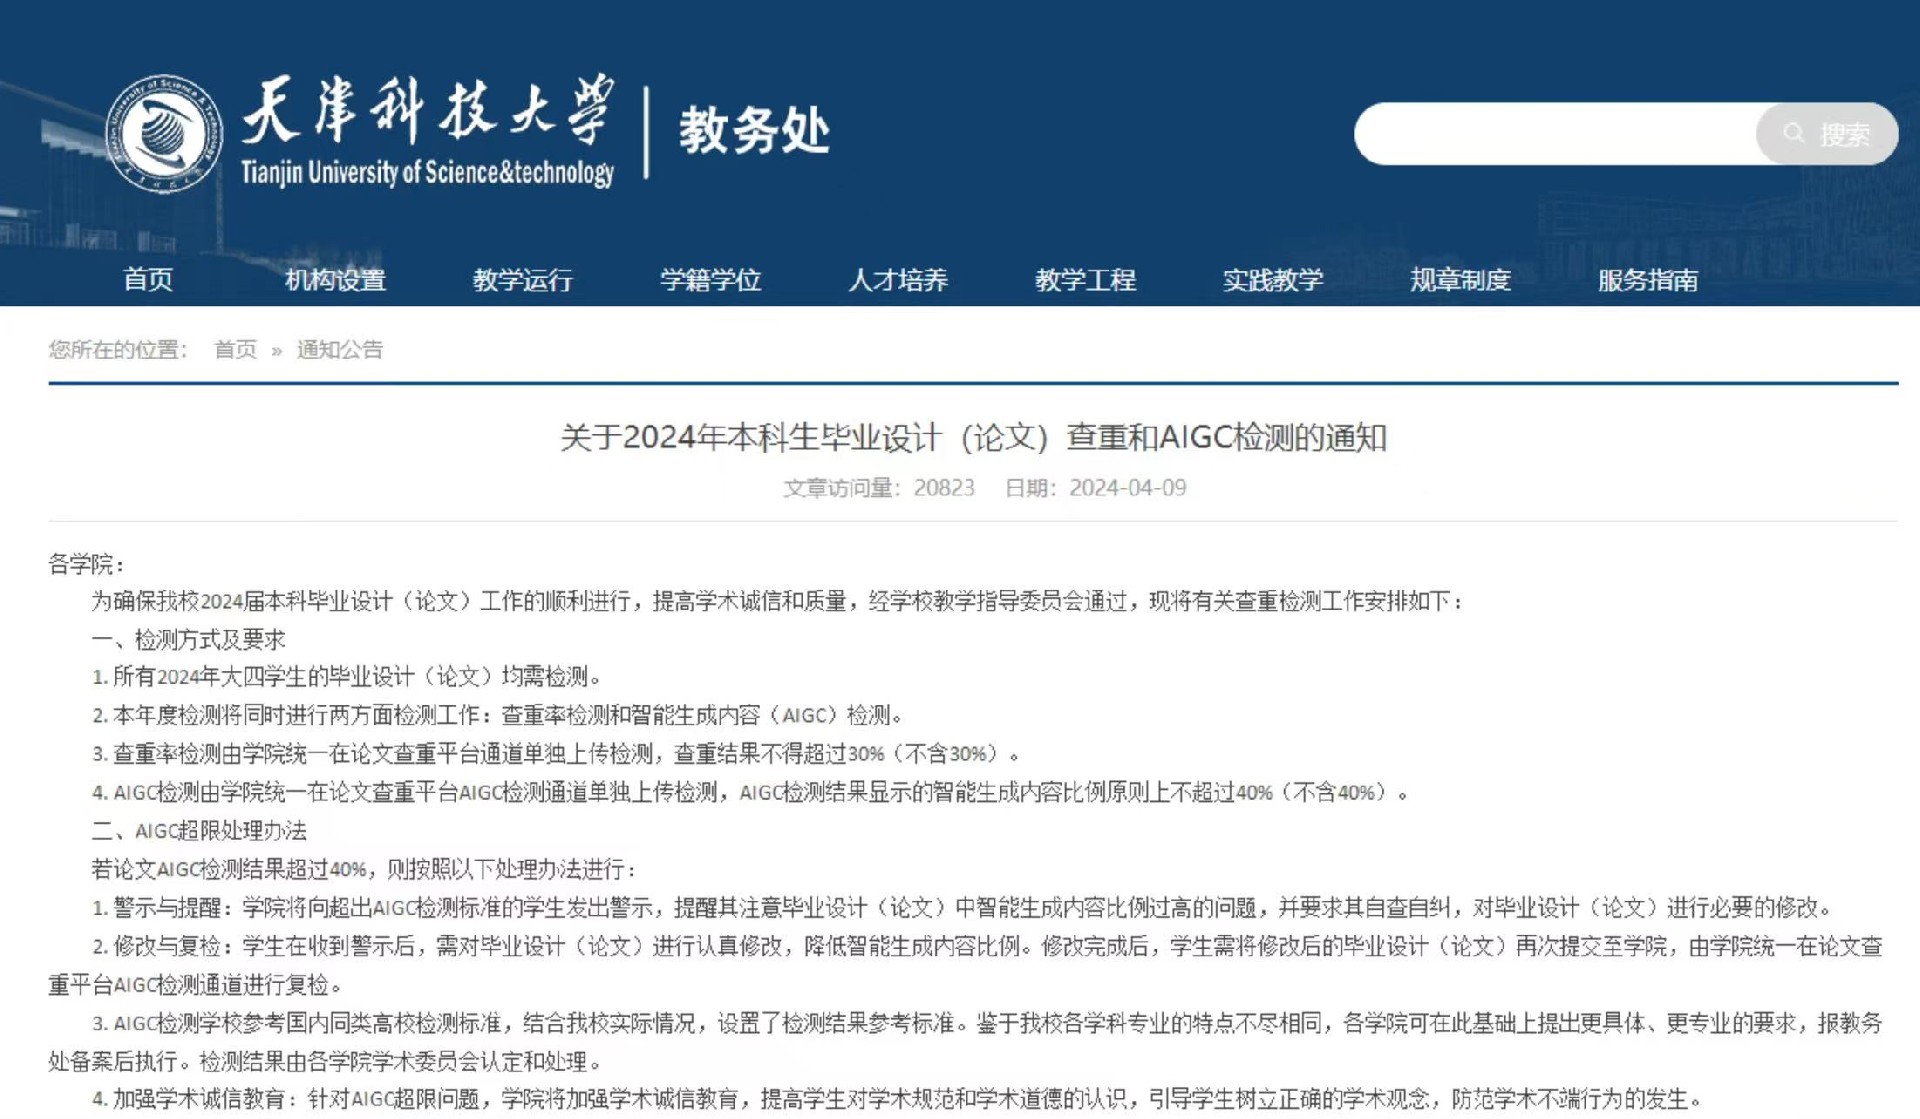Viewport: 1920px width, 1119px height.
Task: Click the 教务处 header title
Action: pos(754,131)
